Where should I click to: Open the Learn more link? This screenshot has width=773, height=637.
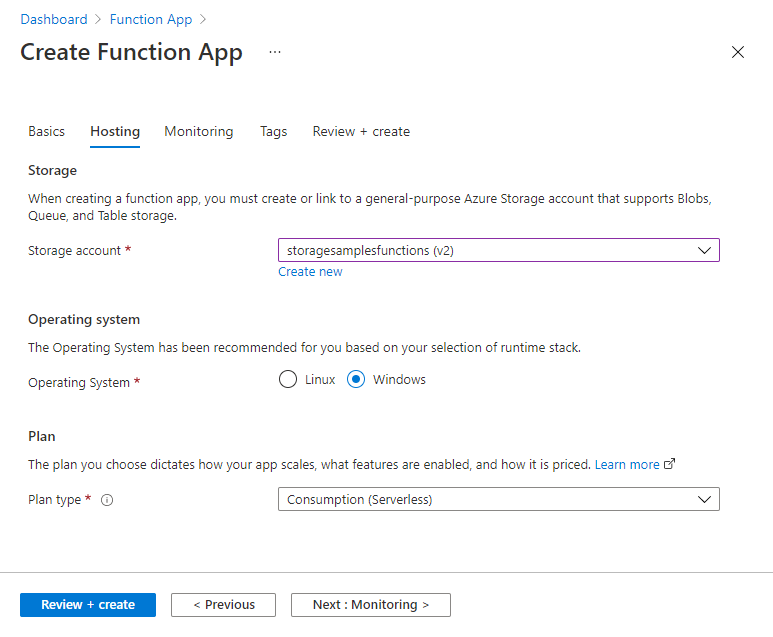(627, 464)
